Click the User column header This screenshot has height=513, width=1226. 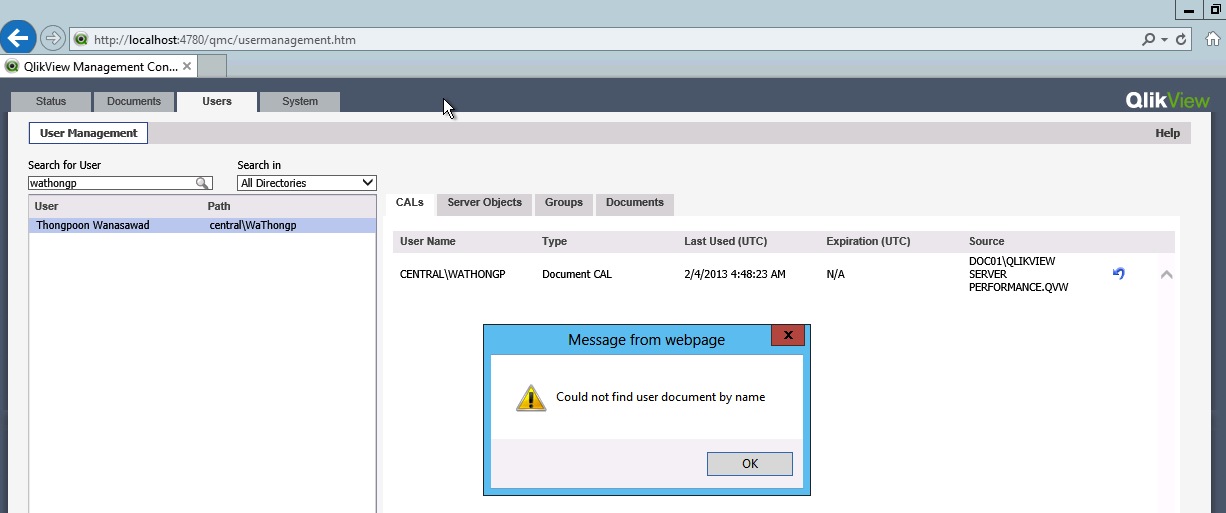tap(47, 206)
